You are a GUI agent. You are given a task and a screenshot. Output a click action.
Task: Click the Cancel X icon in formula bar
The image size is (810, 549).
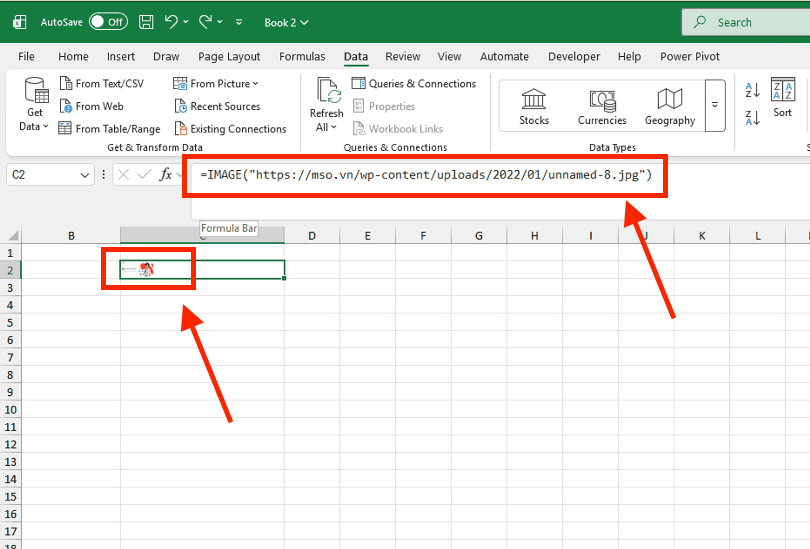pos(123,175)
